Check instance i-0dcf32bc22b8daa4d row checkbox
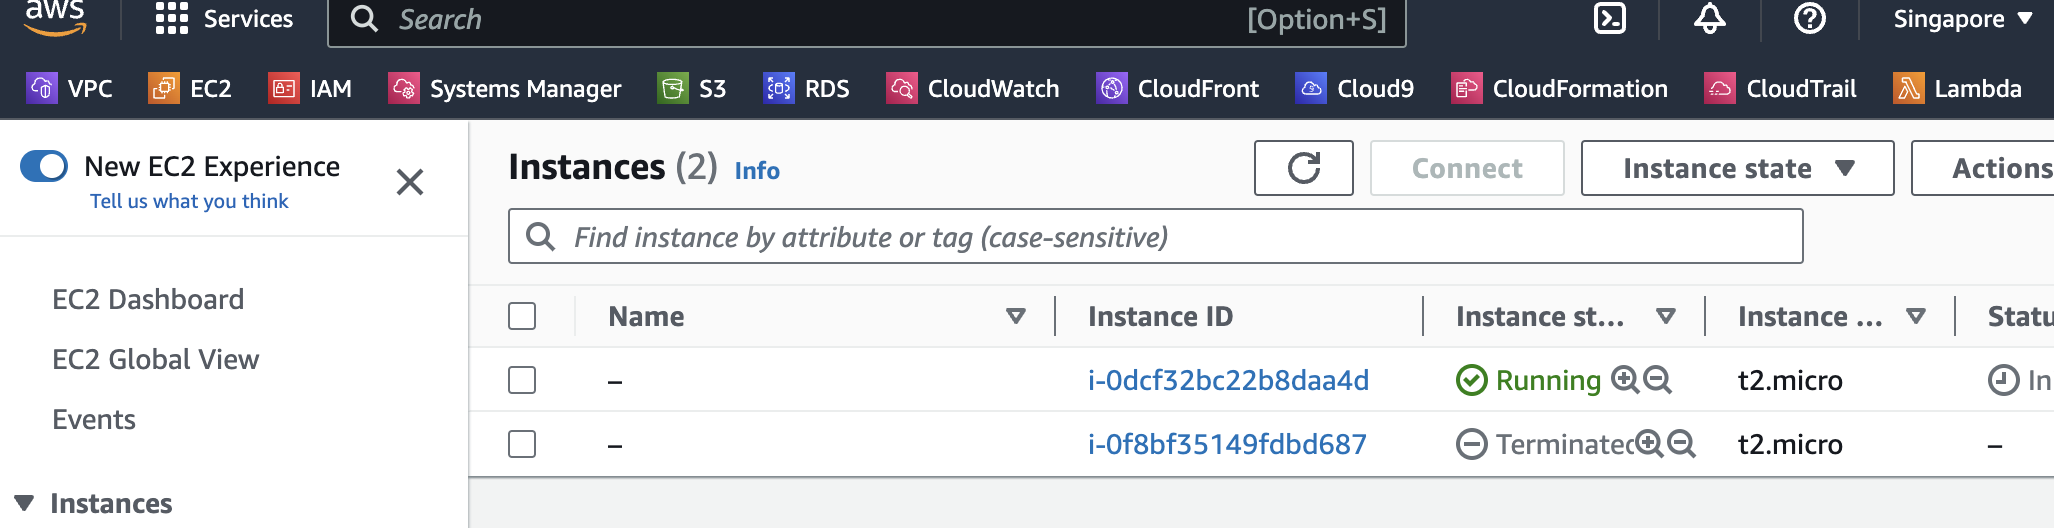Viewport: 2054px width, 528px height. point(522,380)
